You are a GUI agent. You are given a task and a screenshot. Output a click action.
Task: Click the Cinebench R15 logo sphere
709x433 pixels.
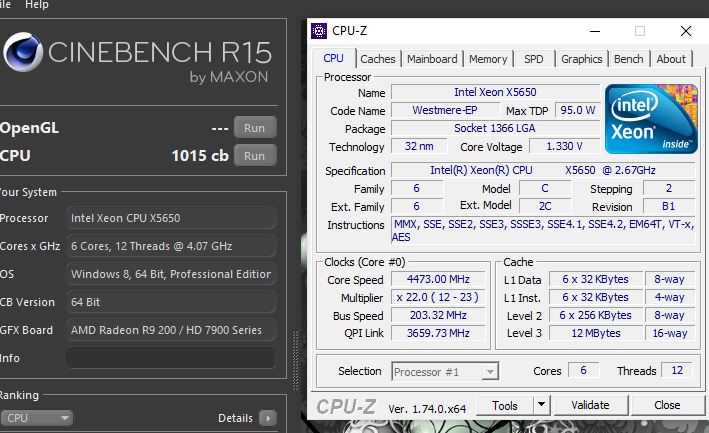pyautogui.click(x=23, y=52)
